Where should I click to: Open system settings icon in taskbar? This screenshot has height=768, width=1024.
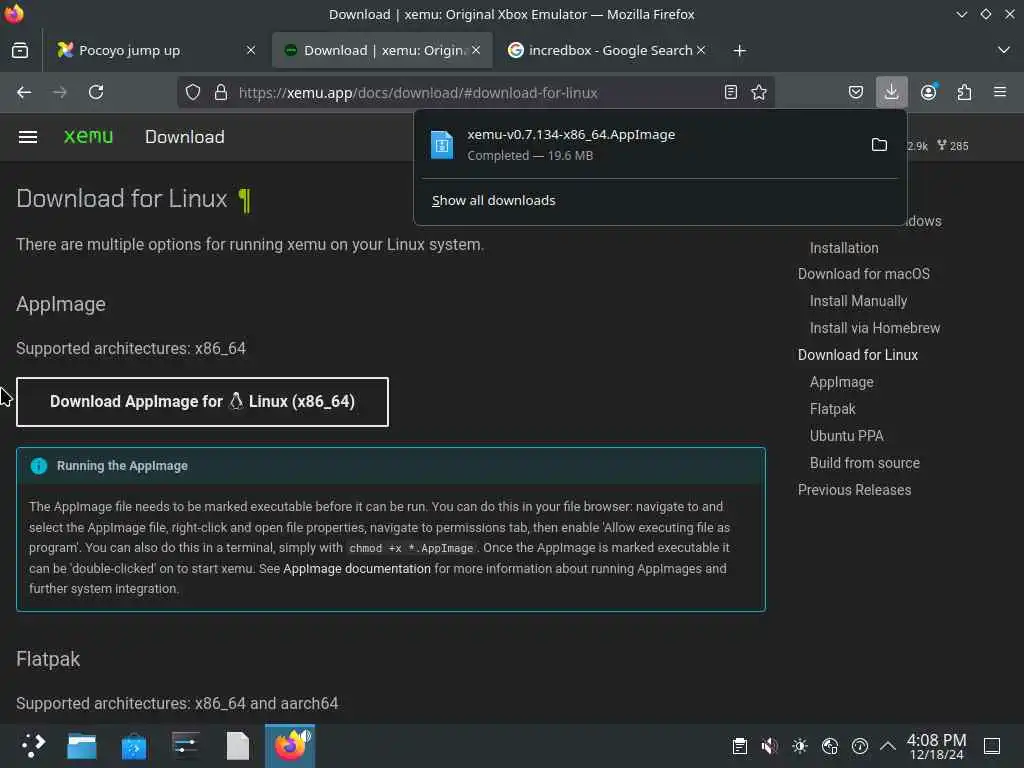coord(185,746)
